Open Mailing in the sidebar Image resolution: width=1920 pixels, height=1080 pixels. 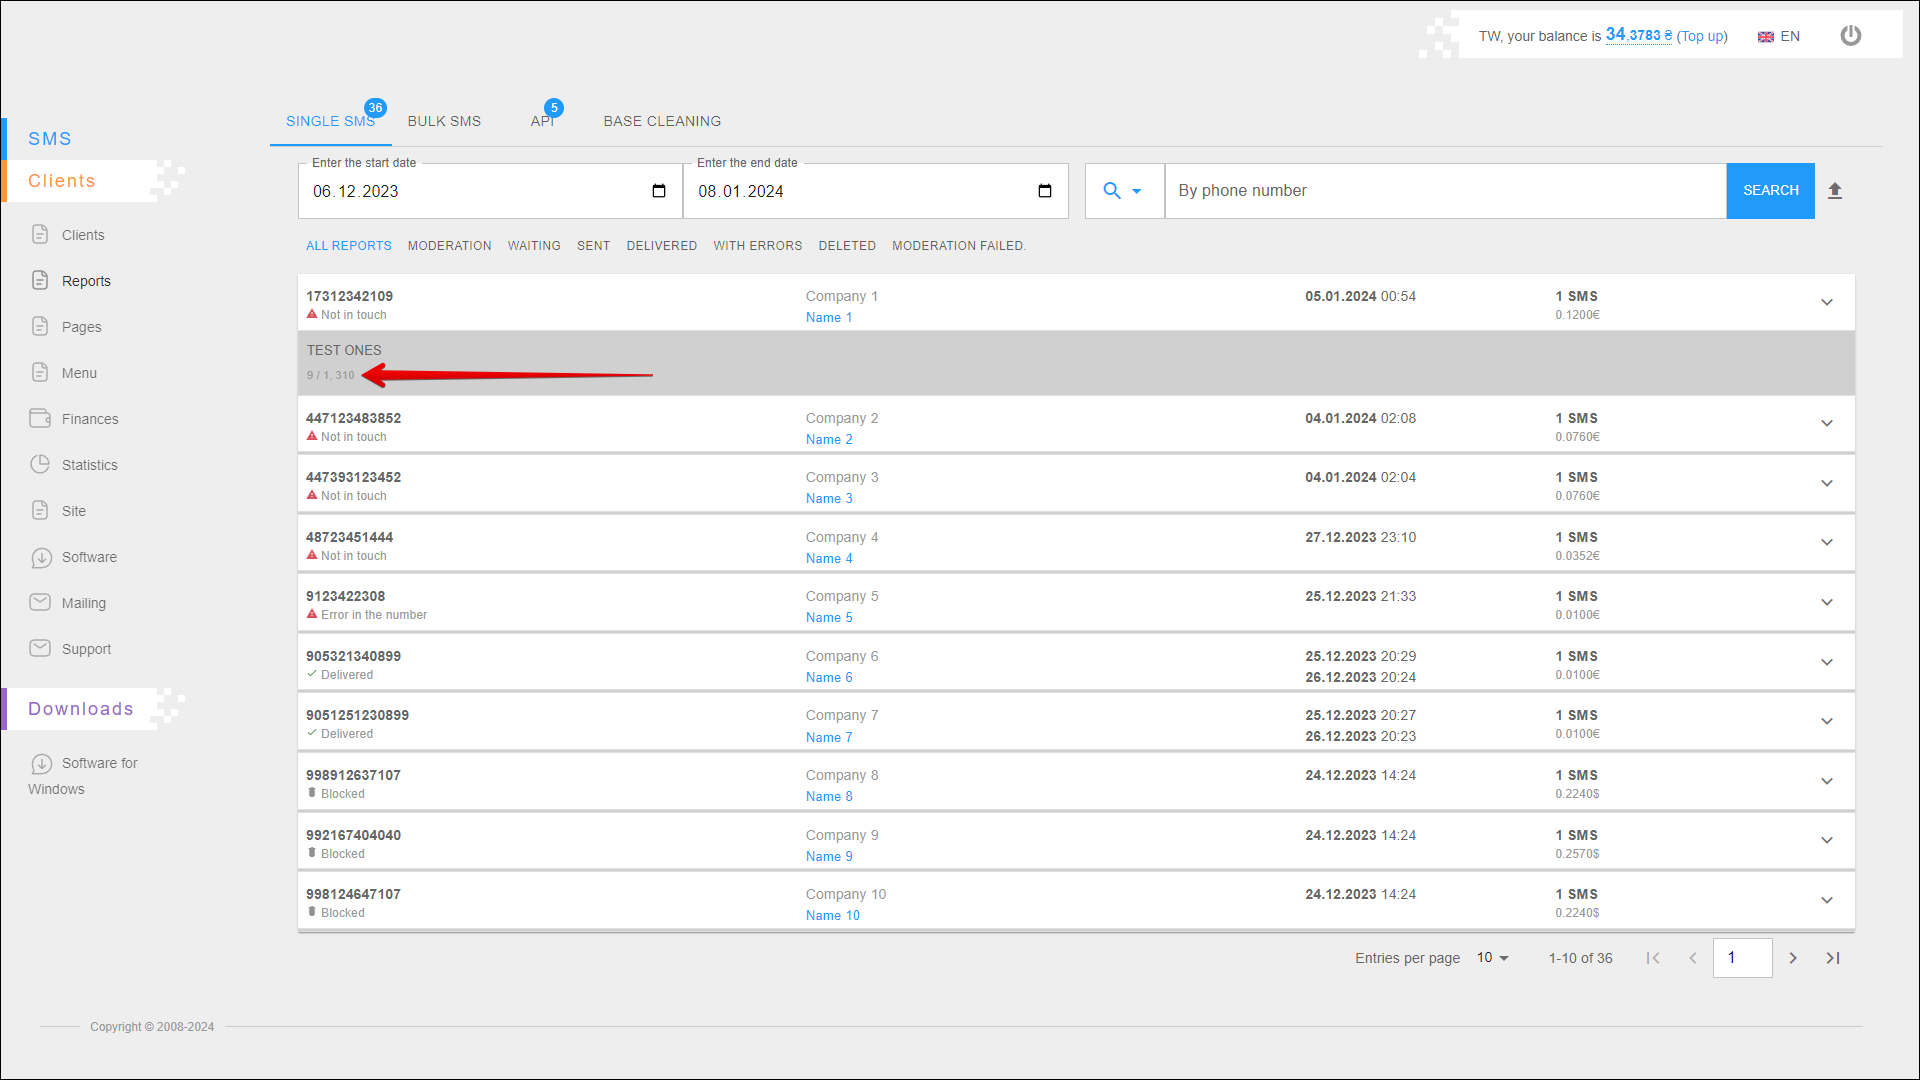click(83, 603)
